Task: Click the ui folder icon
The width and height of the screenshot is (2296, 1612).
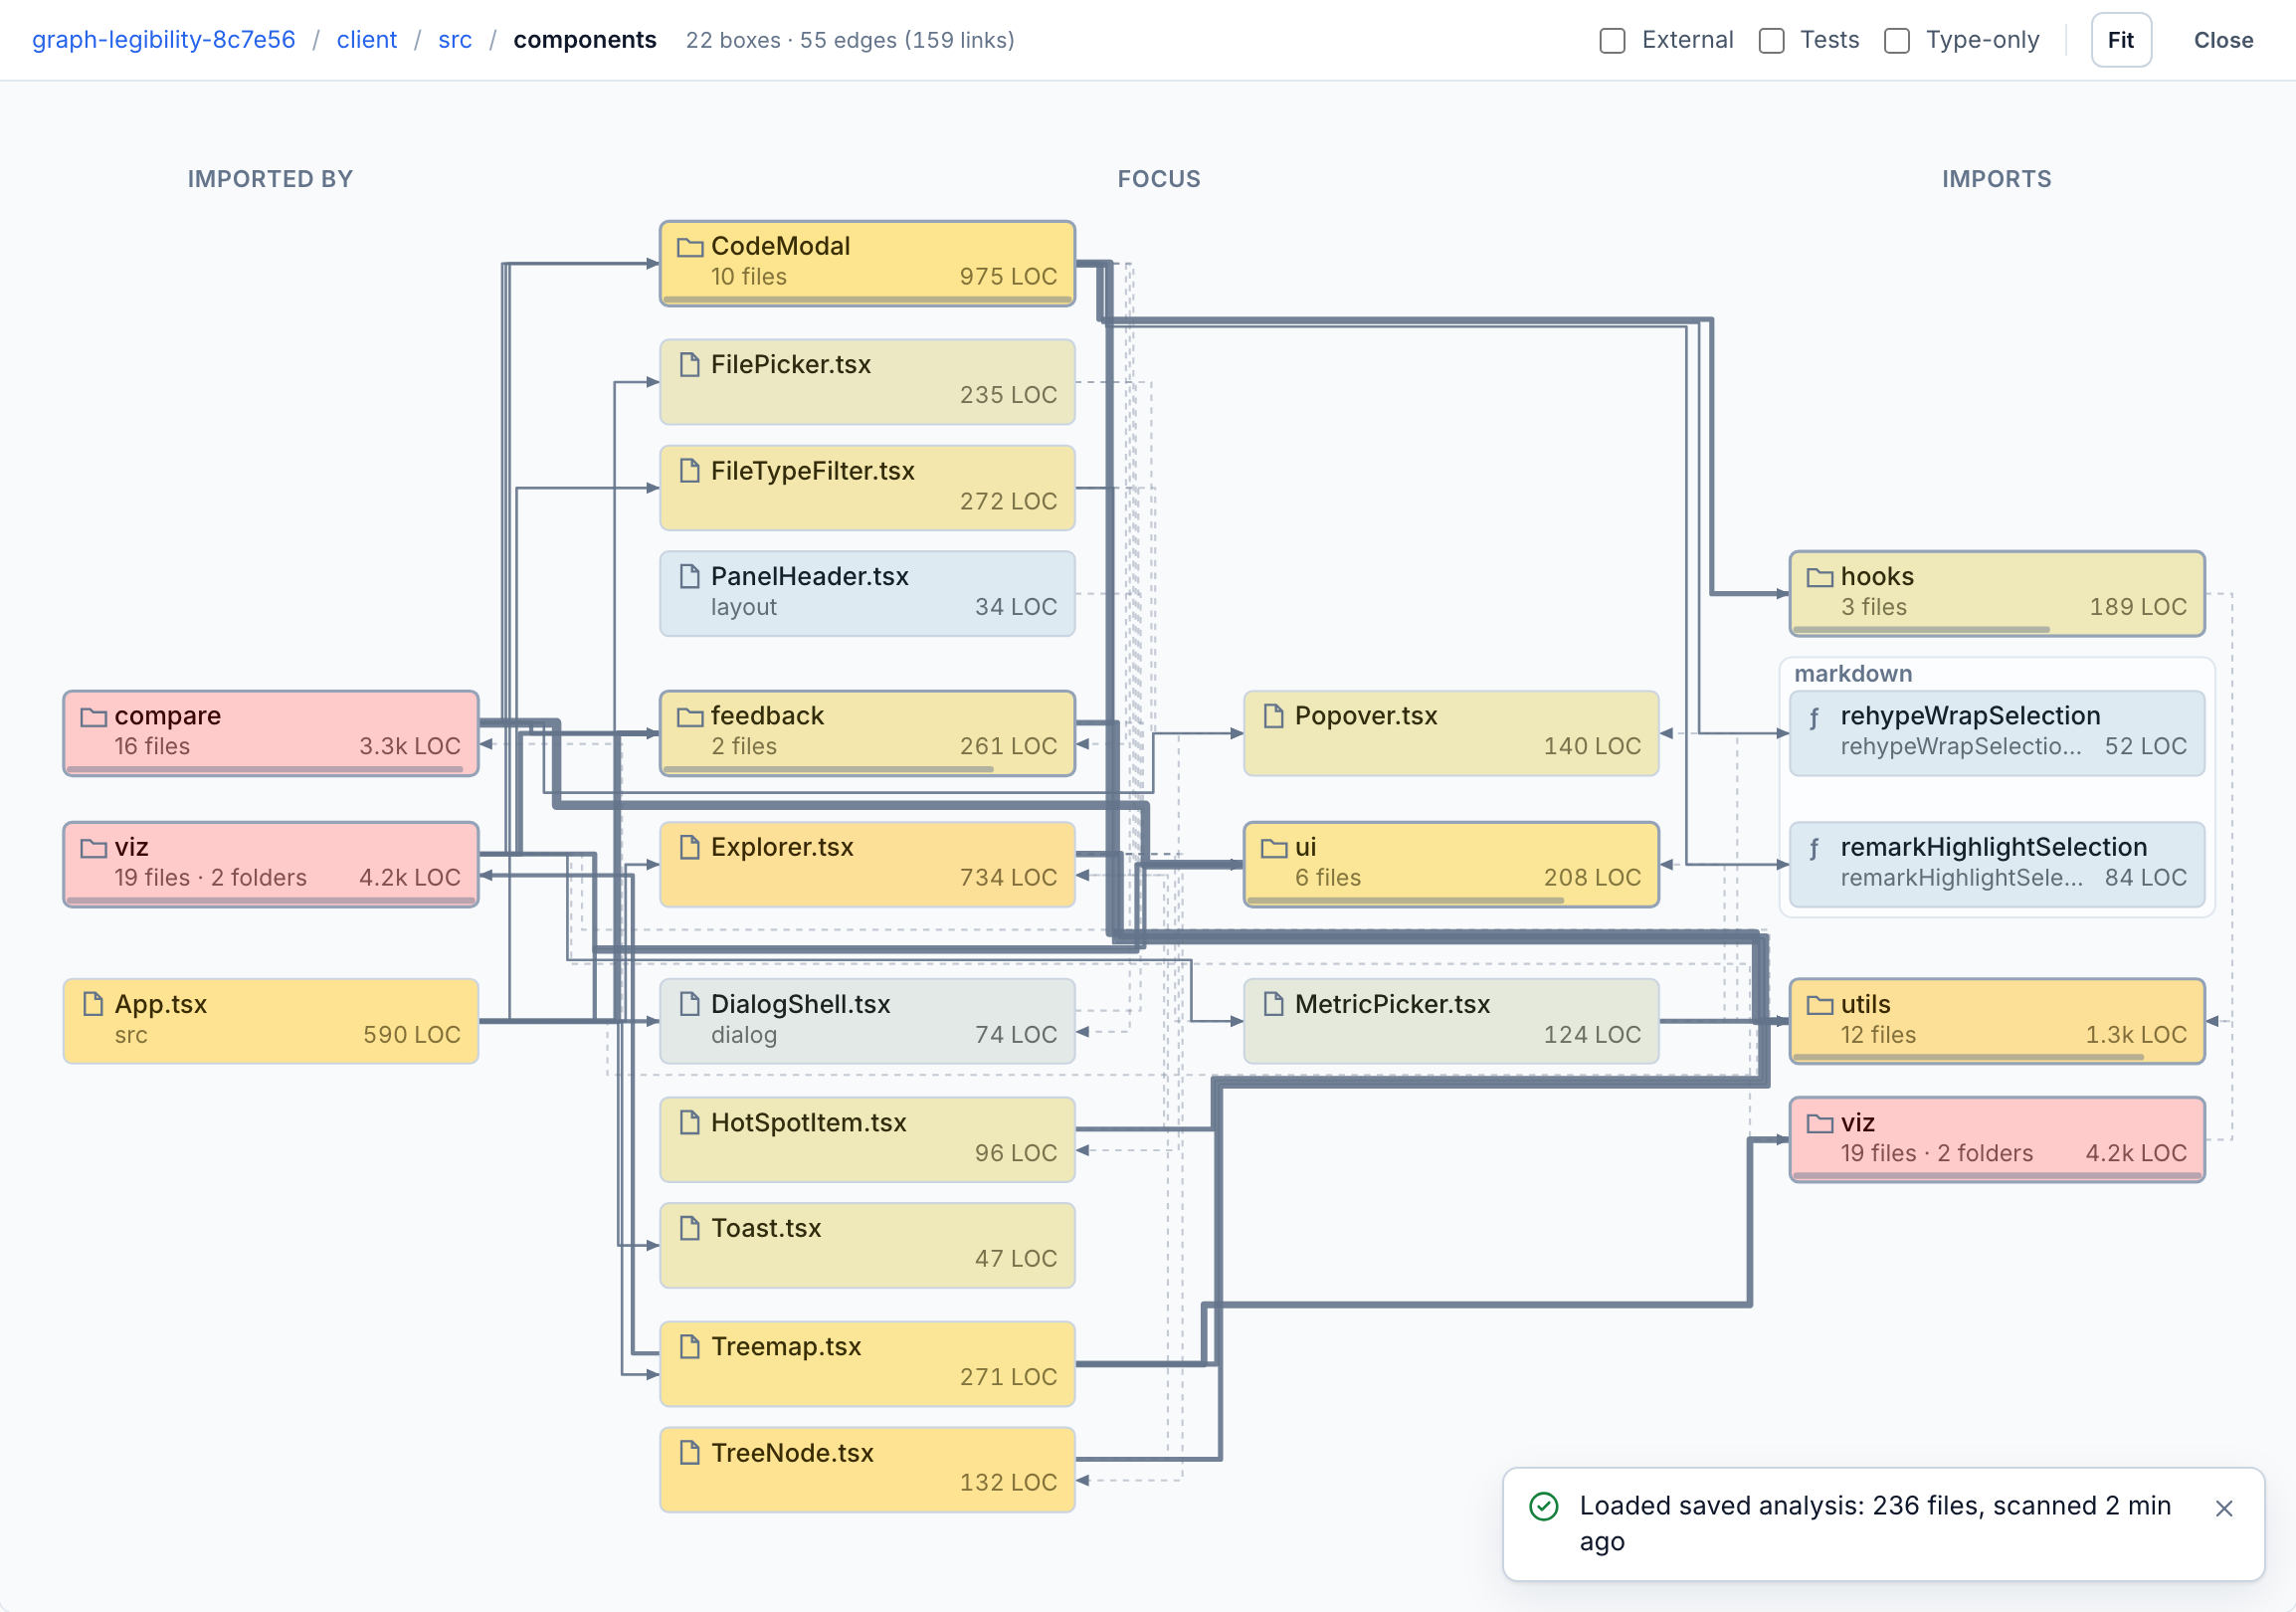Action: [1274, 848]
